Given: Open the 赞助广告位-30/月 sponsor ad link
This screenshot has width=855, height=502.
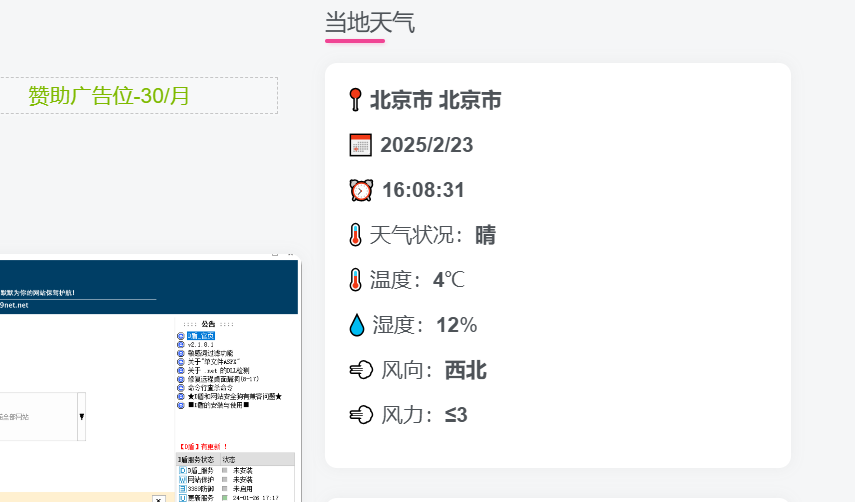Looking at the screenshot, I should point(109,96).
